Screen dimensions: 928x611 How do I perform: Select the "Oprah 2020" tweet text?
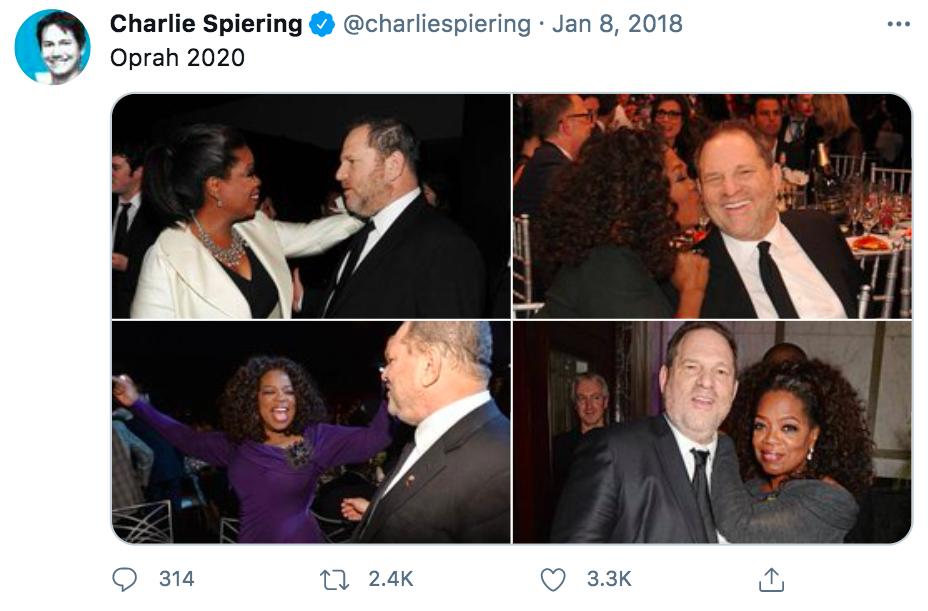pyautogui.click(x=177, y=58)
